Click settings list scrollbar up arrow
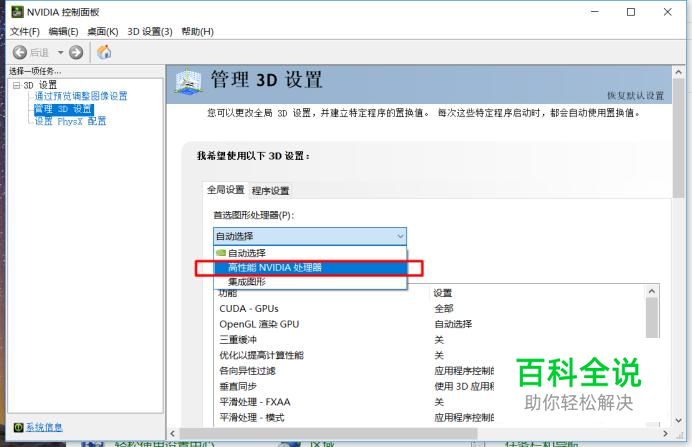Image resolution: width=692 pixels, height=447 pixels. (652, 291)
